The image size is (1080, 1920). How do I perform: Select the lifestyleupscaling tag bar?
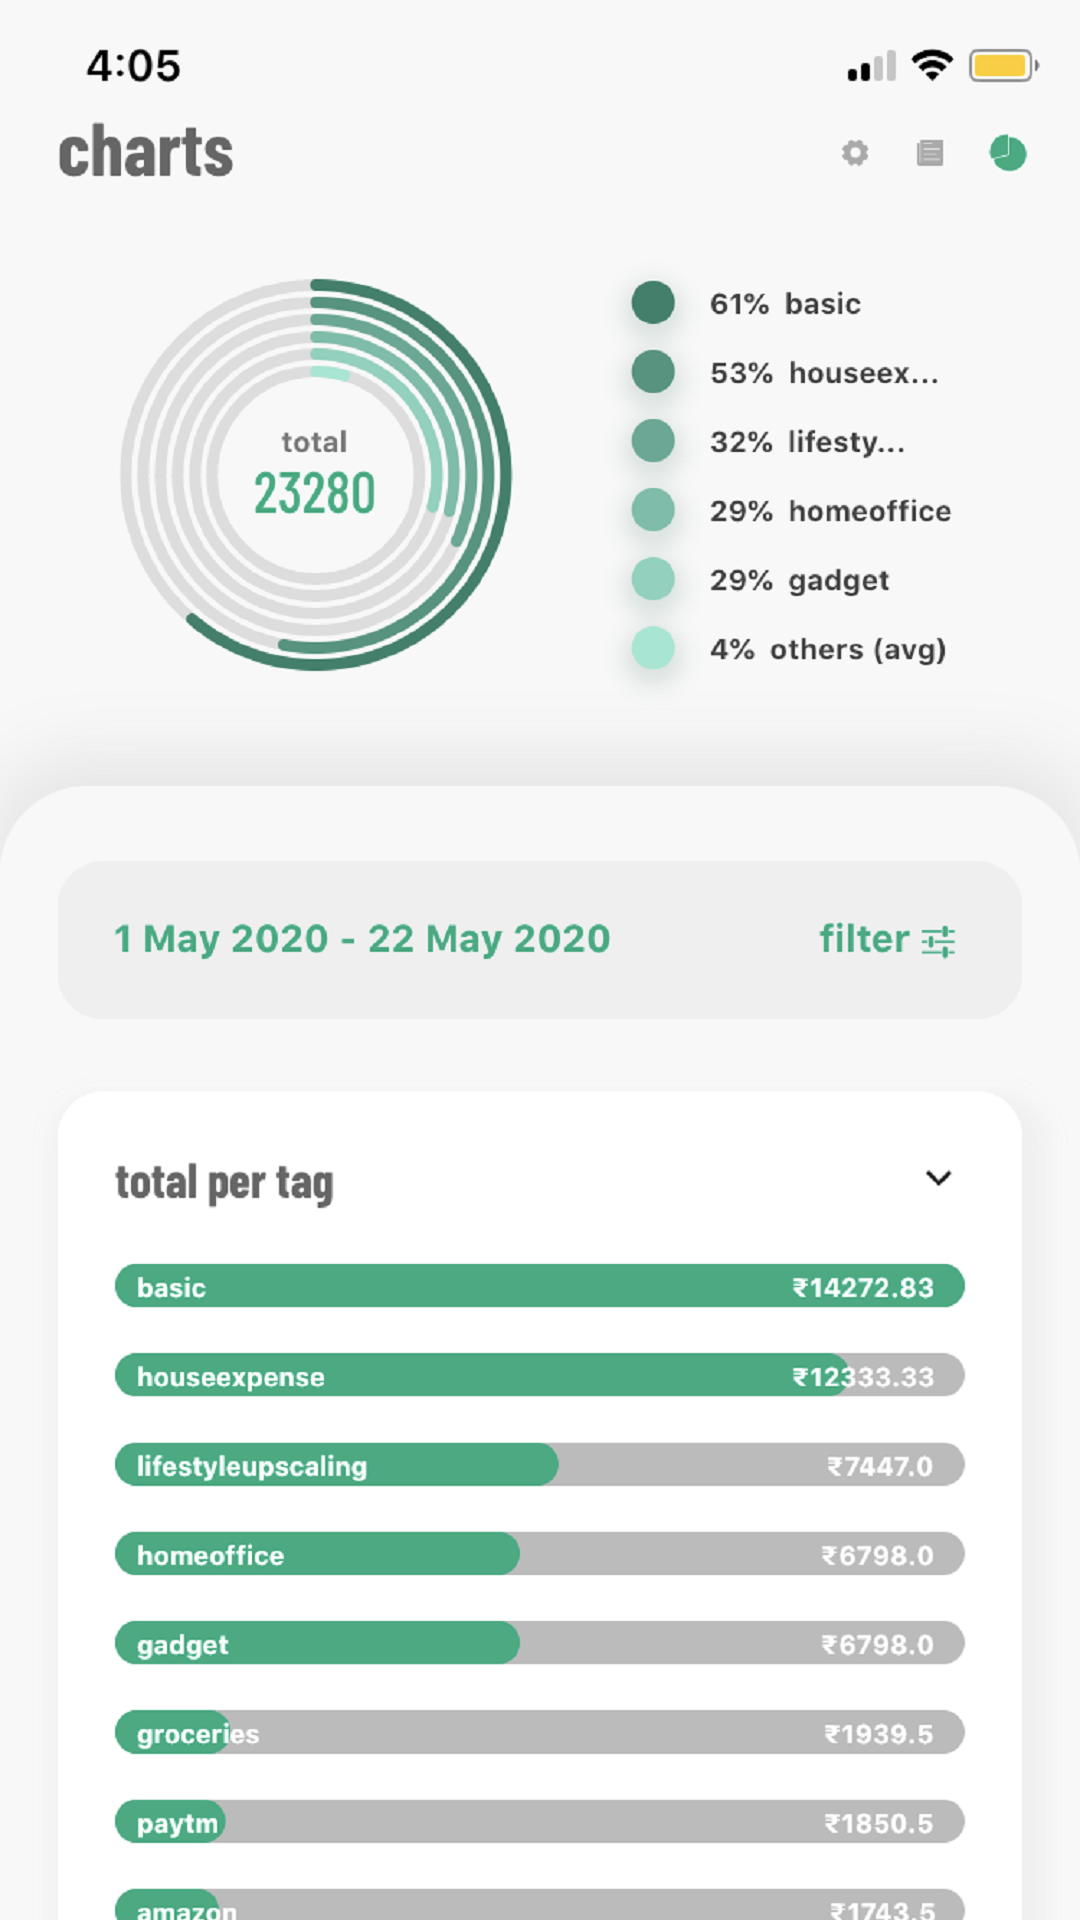tap(540, 1465)
